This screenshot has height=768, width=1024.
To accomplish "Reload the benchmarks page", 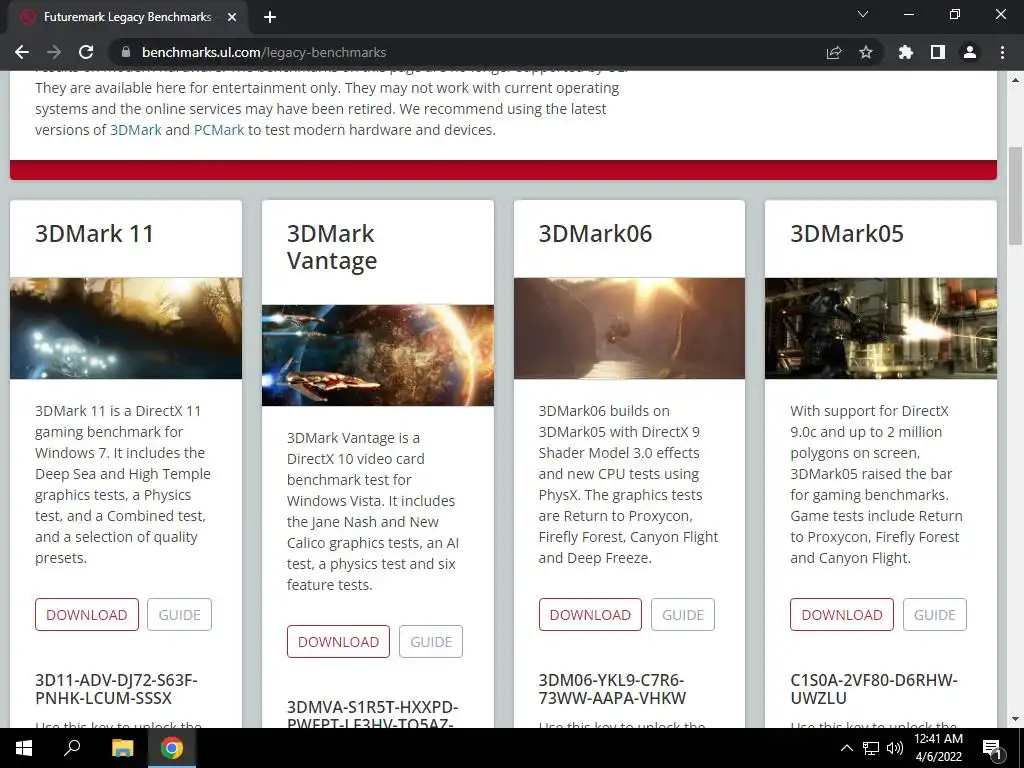I will [86, 52].
